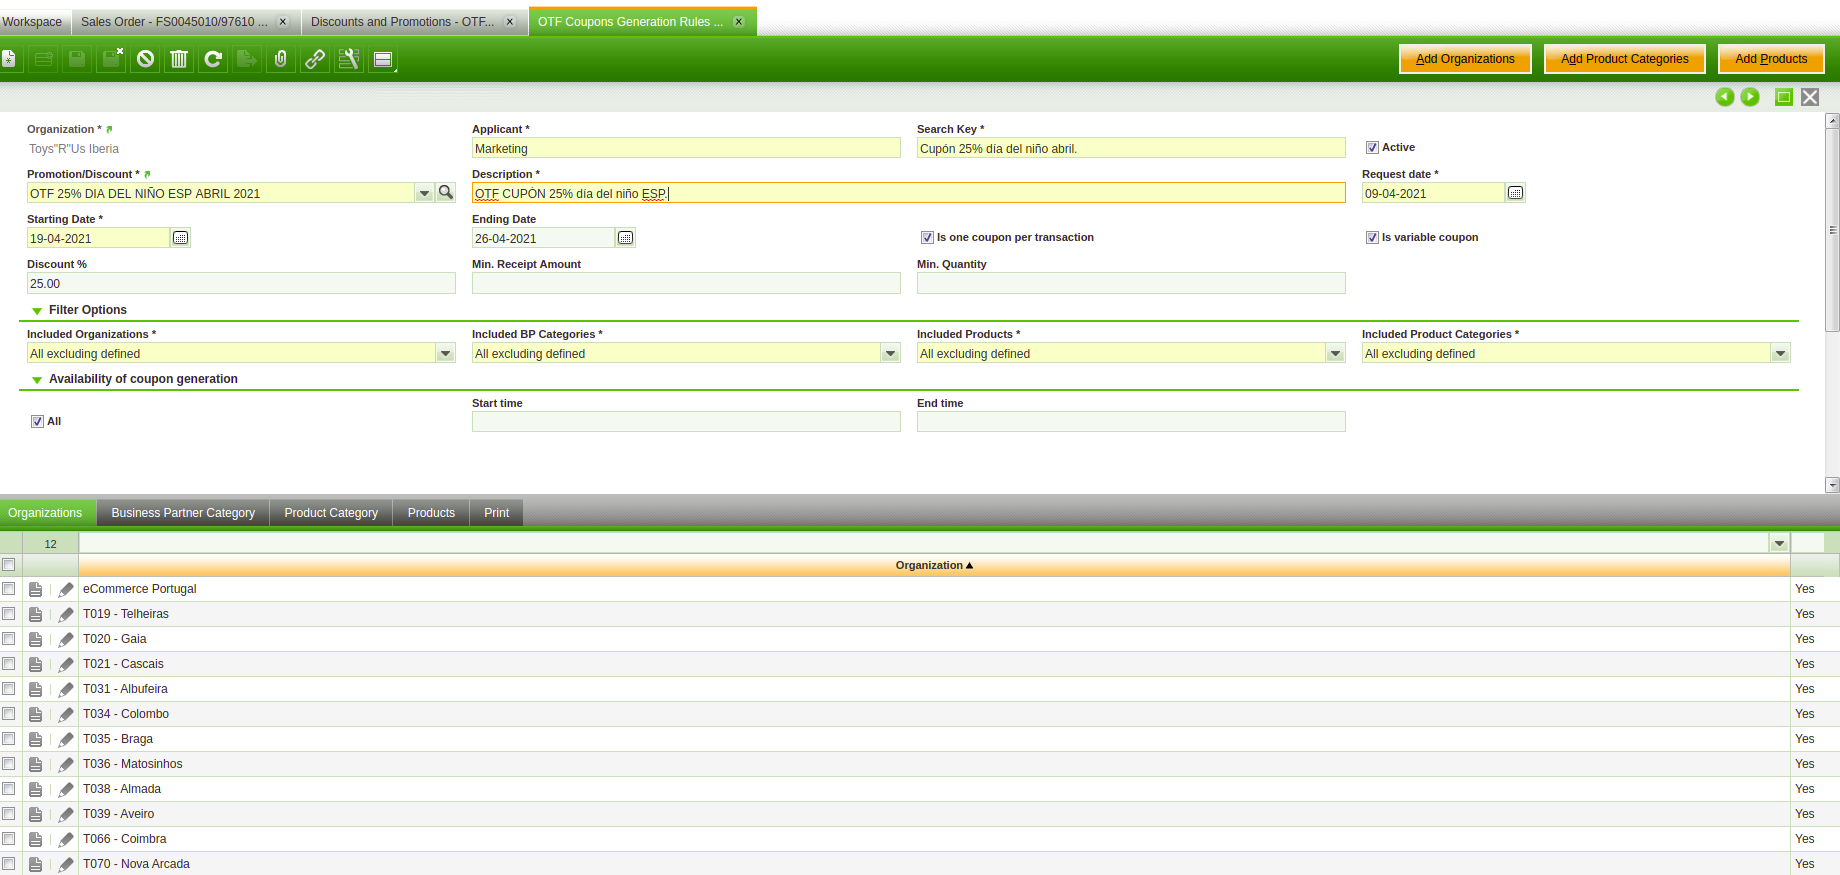The width and height of the screenshot is (1840, 875).
Task: Click the insert new row in grid icon
Action: coord(43,60)
